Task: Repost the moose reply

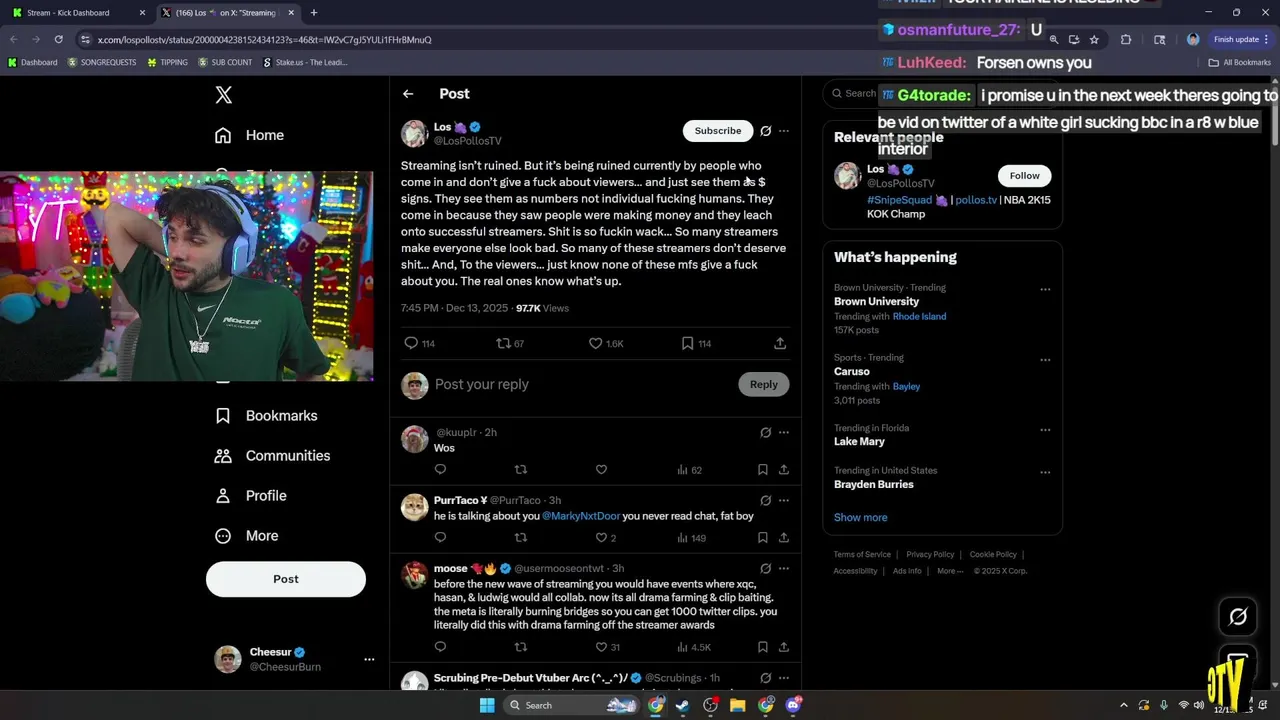Action: pyautogui.click(x=520, y=647)
